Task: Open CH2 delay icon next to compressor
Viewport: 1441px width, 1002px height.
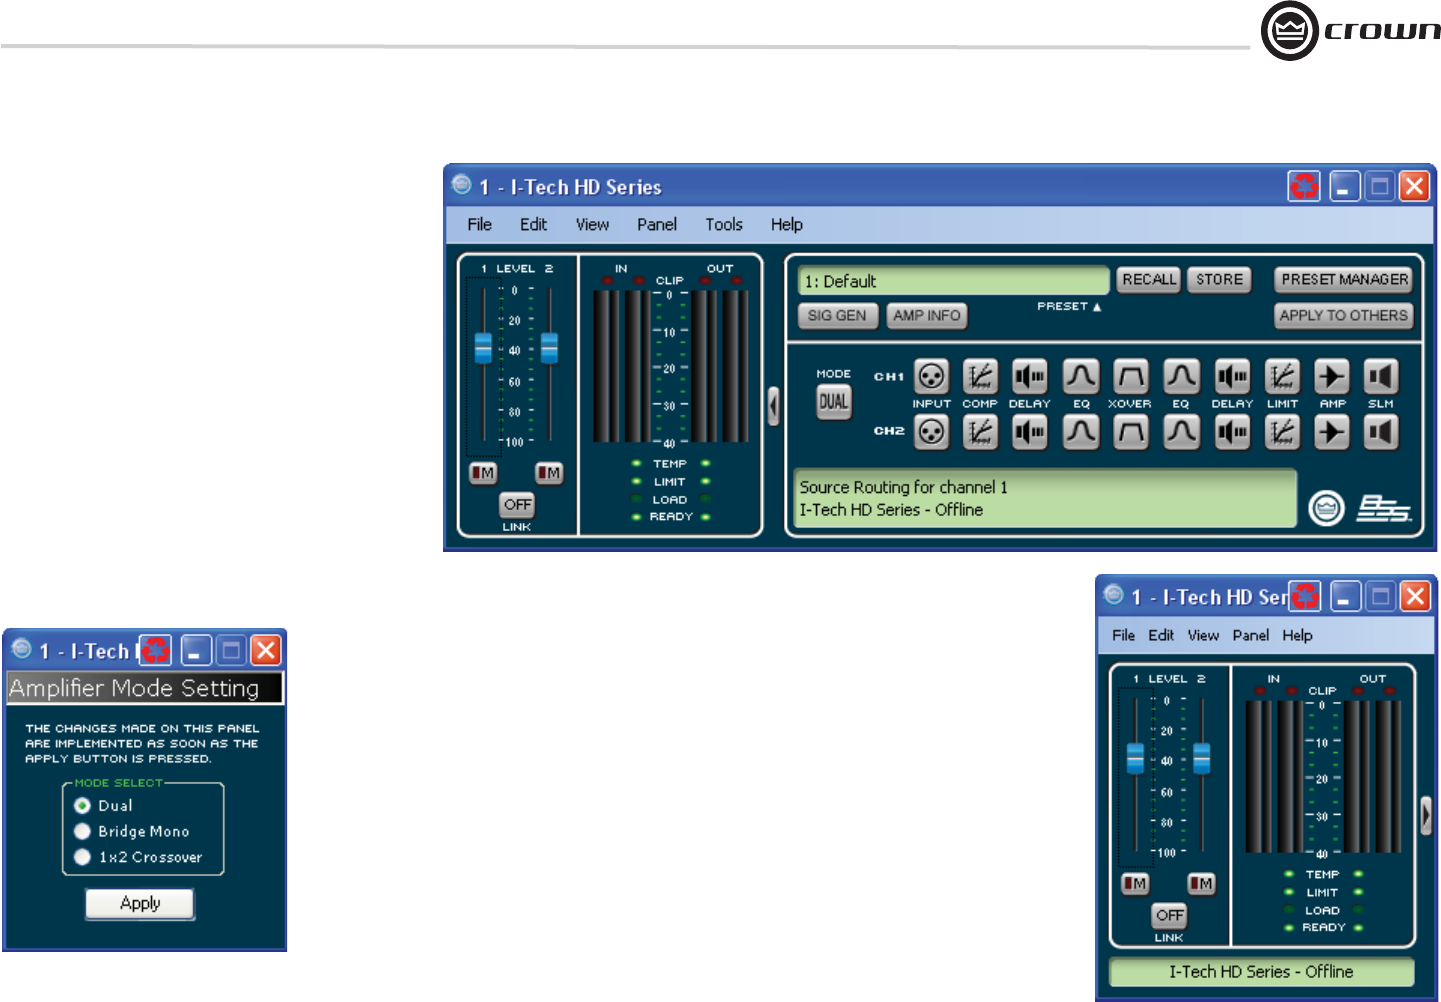Action: pyautogui.click(x=1030, y=432)
